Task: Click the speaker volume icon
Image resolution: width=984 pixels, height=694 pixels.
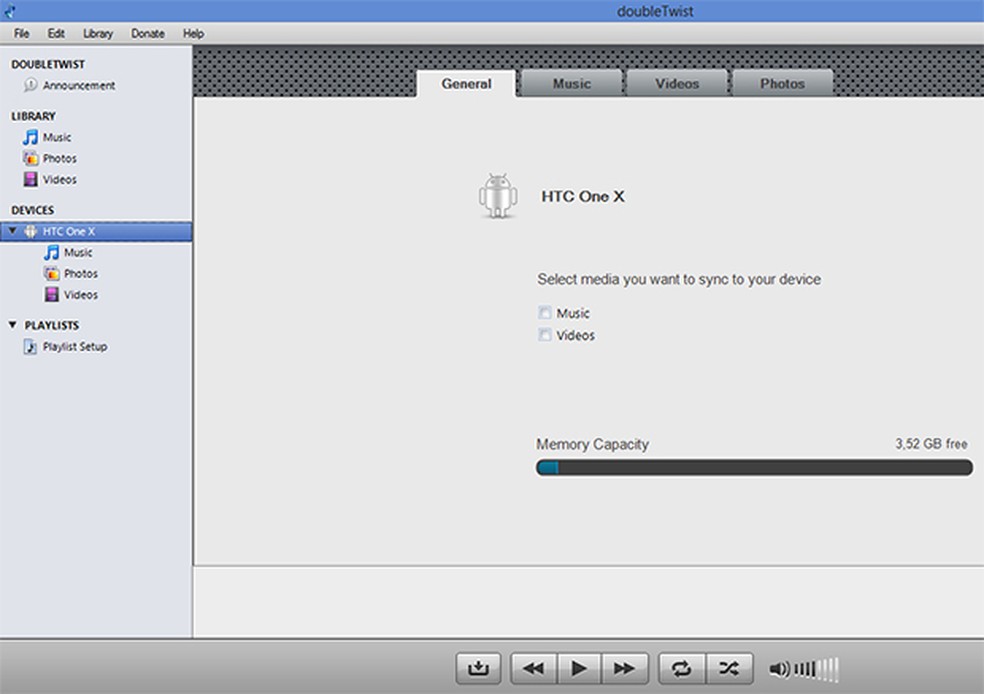Action: pos(779,670)
